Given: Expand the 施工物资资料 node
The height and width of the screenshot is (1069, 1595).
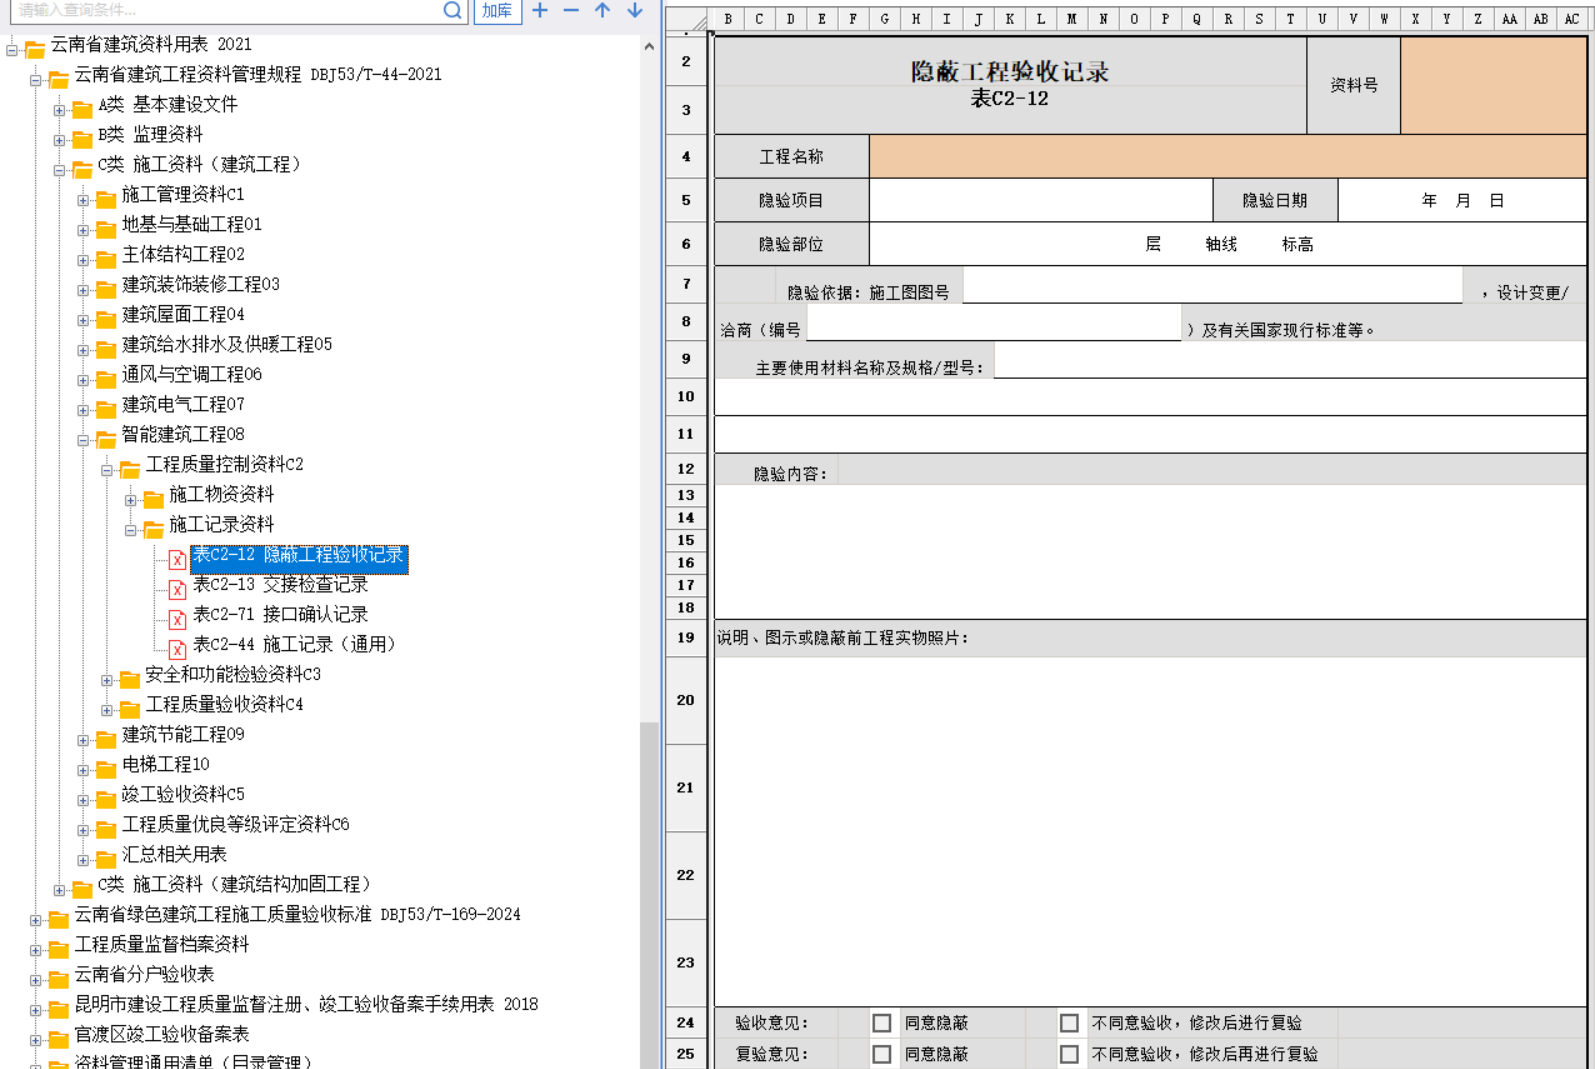Looking at the screenshot, I should (x=131, y=500).
